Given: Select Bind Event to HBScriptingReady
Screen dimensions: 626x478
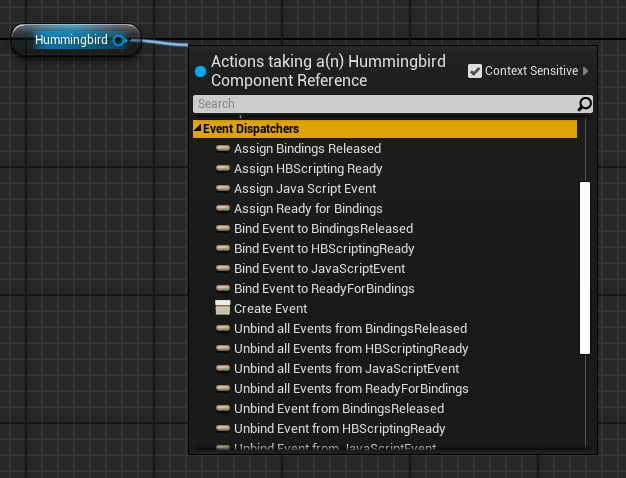Looking at the screenshot, I should (324, 248).
